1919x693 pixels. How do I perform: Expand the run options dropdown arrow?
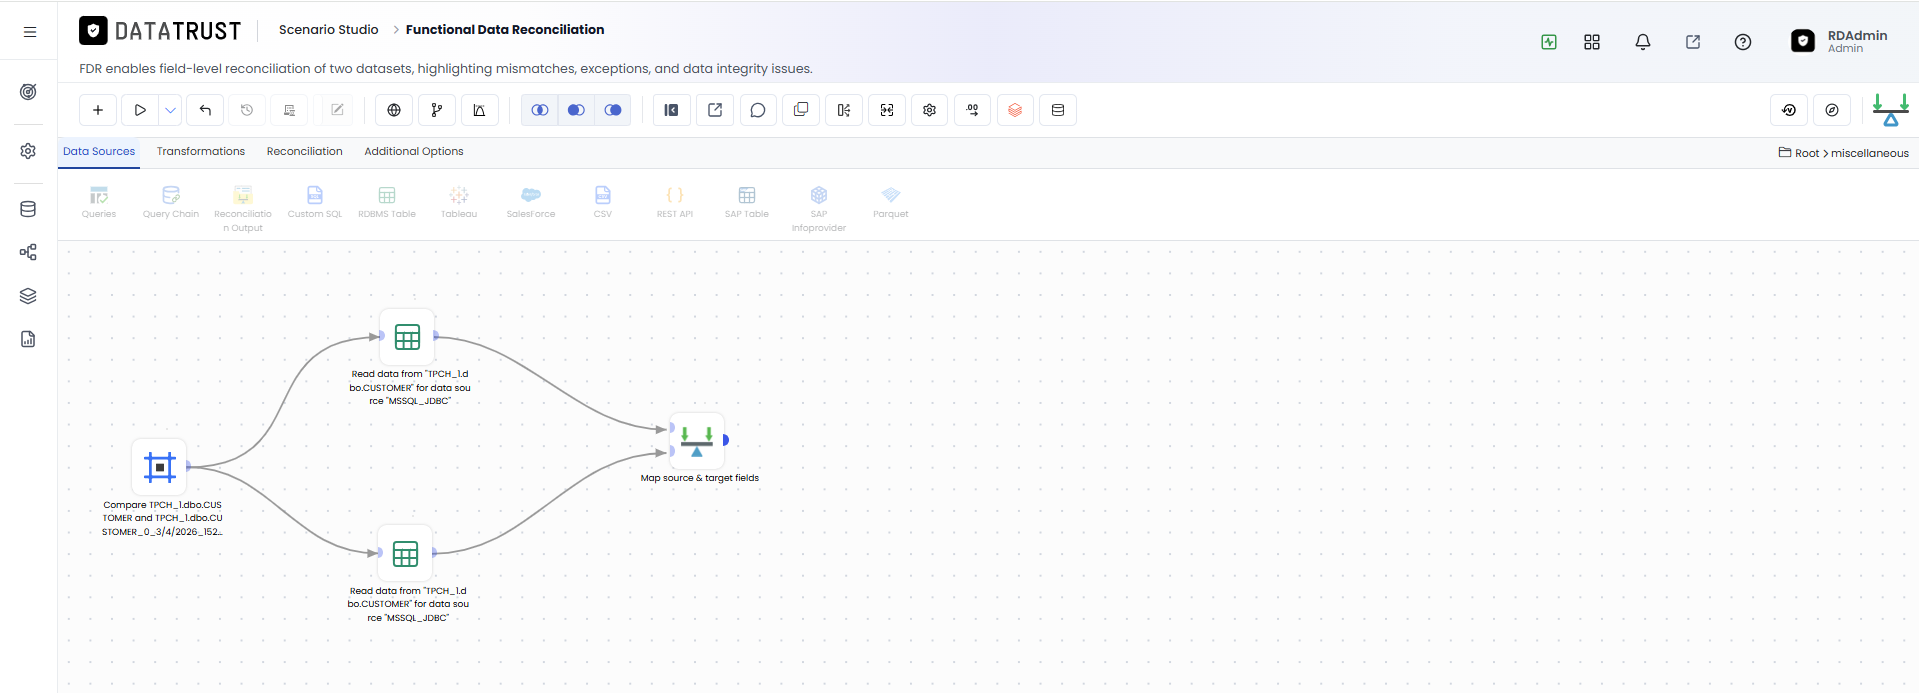tap(171, 110)
